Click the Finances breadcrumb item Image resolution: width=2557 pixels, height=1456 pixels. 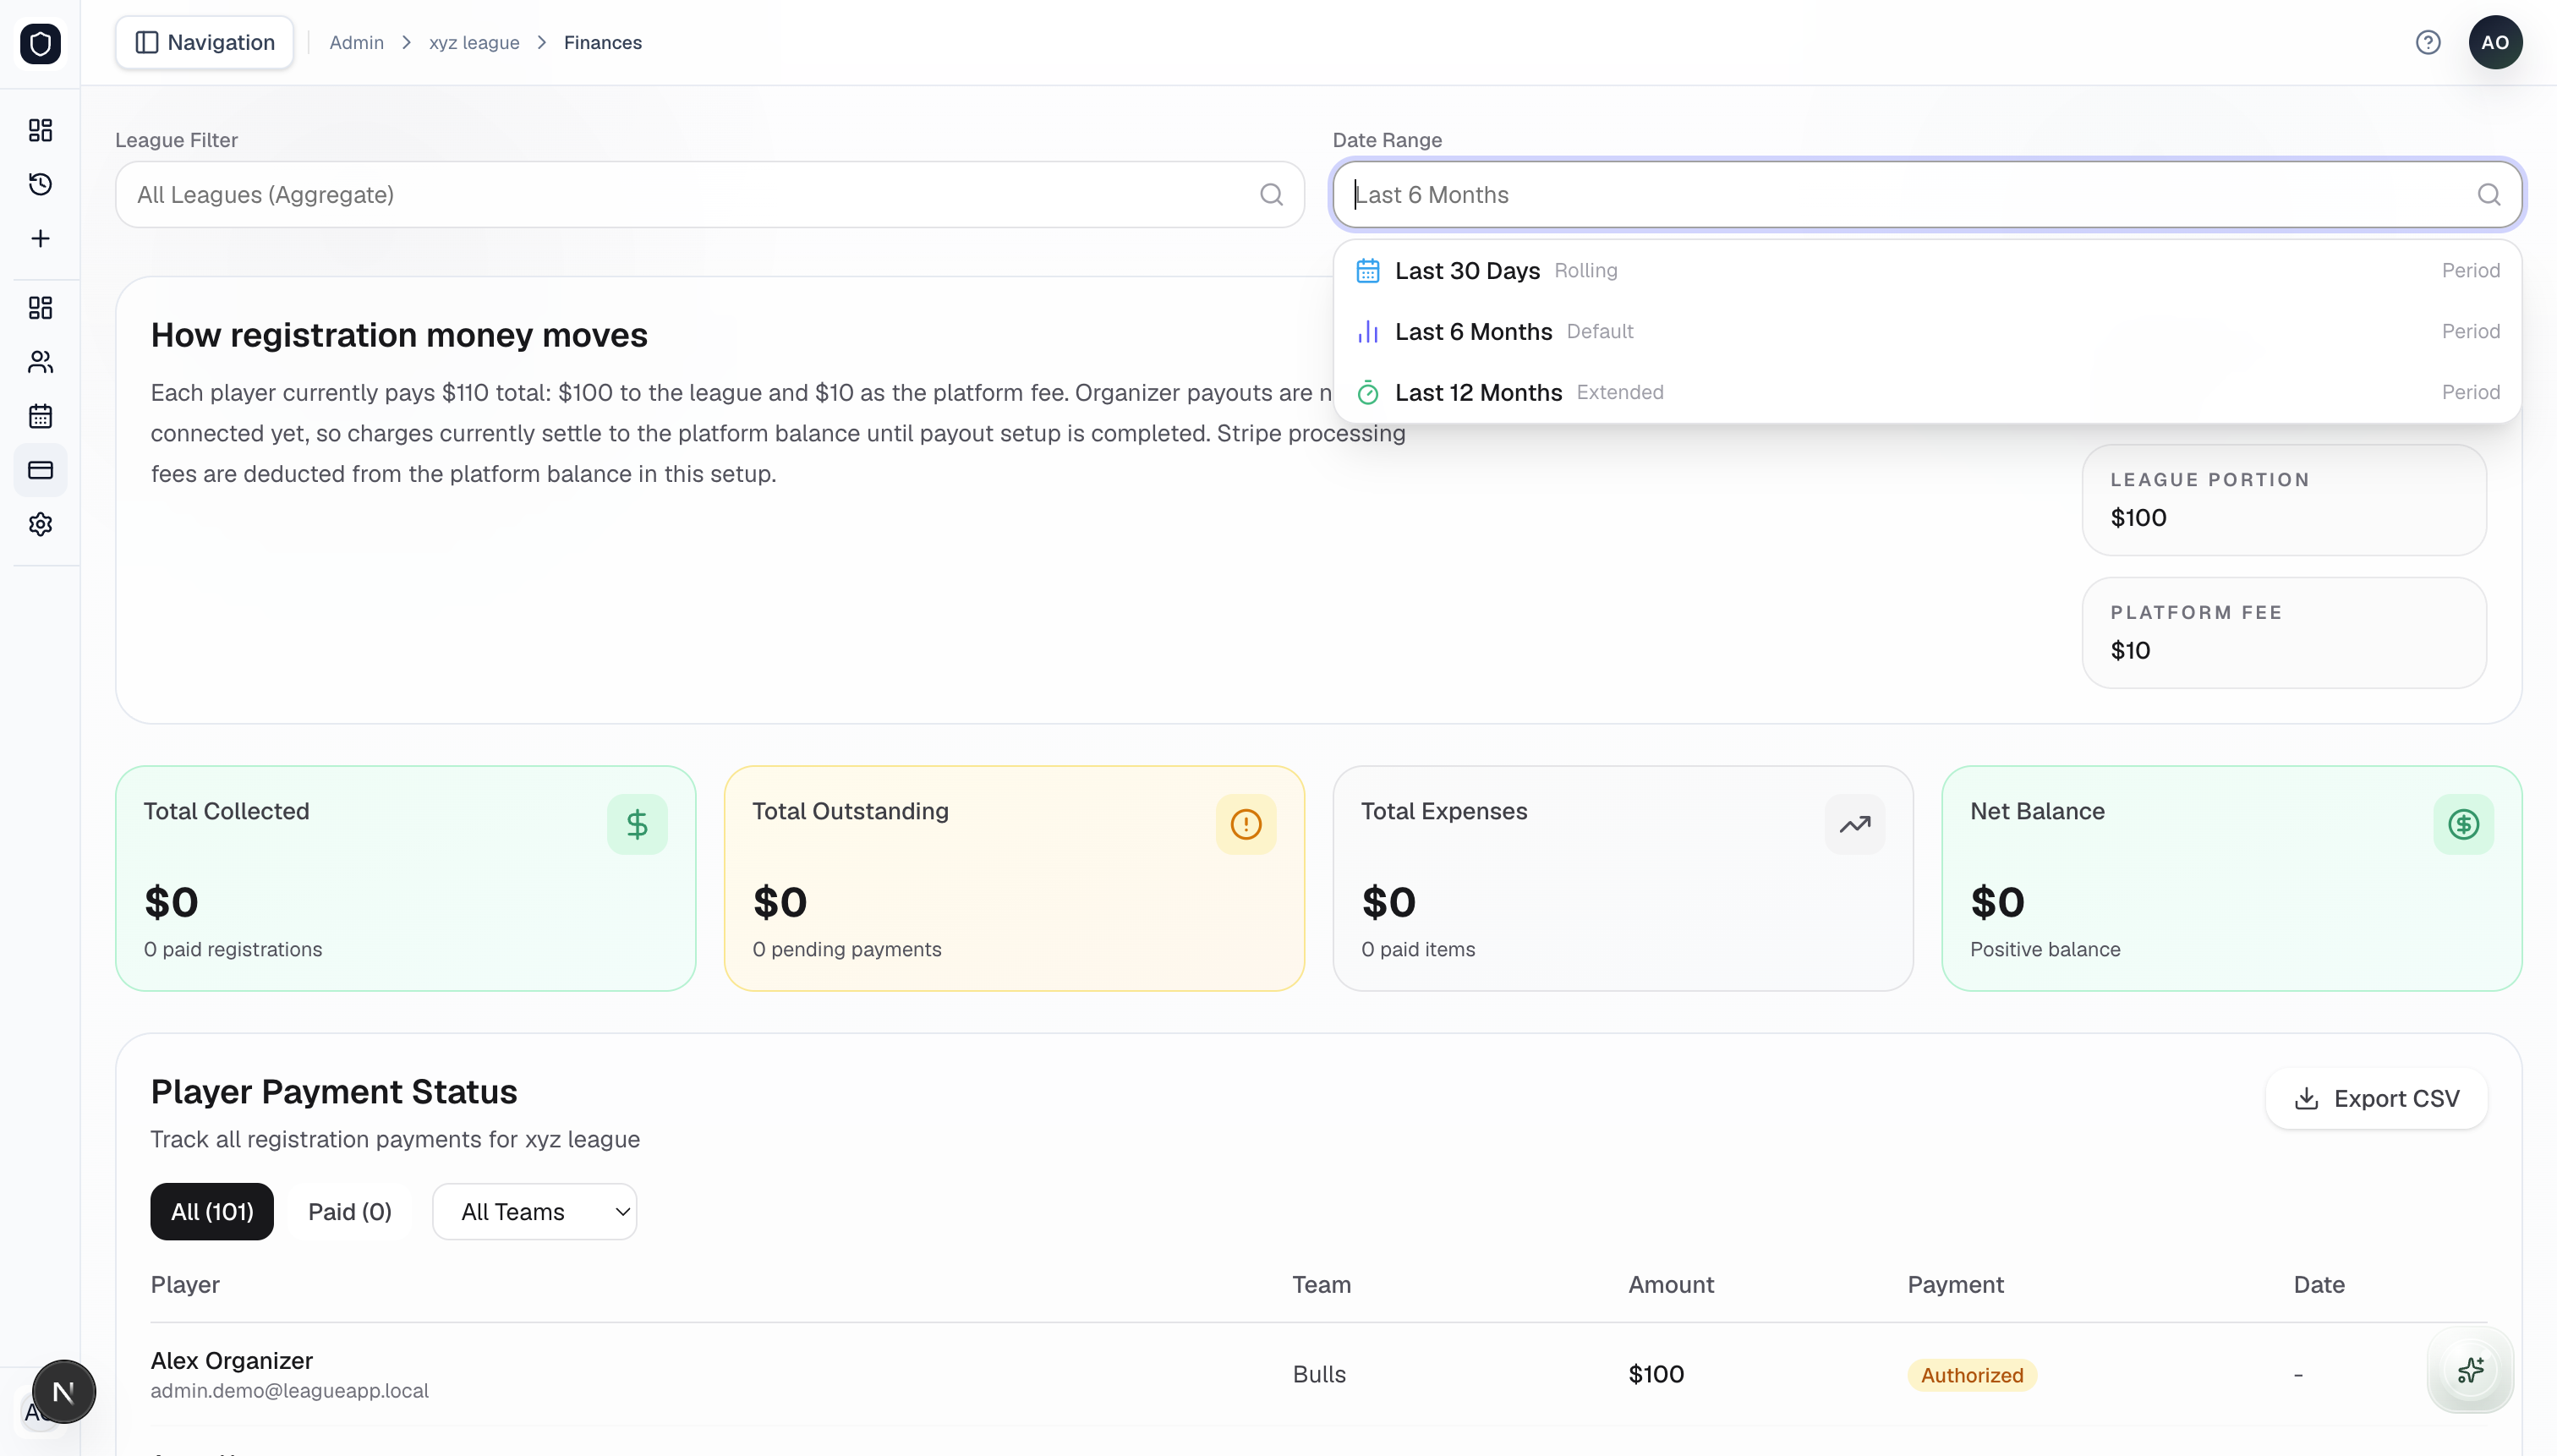tap(603, 43)
